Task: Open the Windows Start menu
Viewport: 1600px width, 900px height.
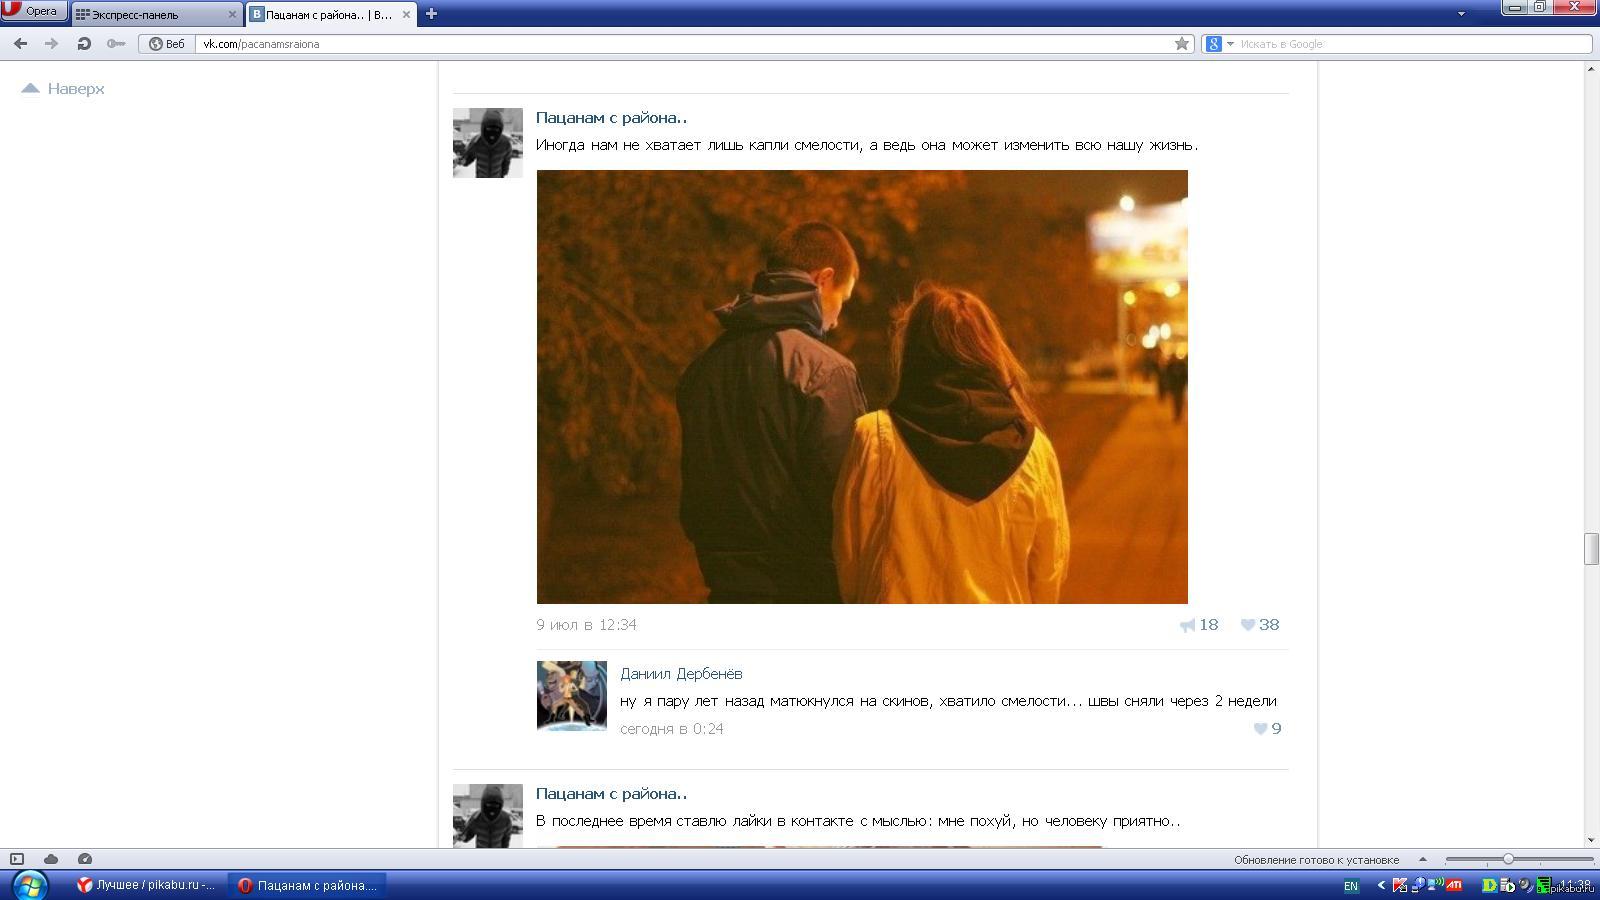Action: click(30, 885)
